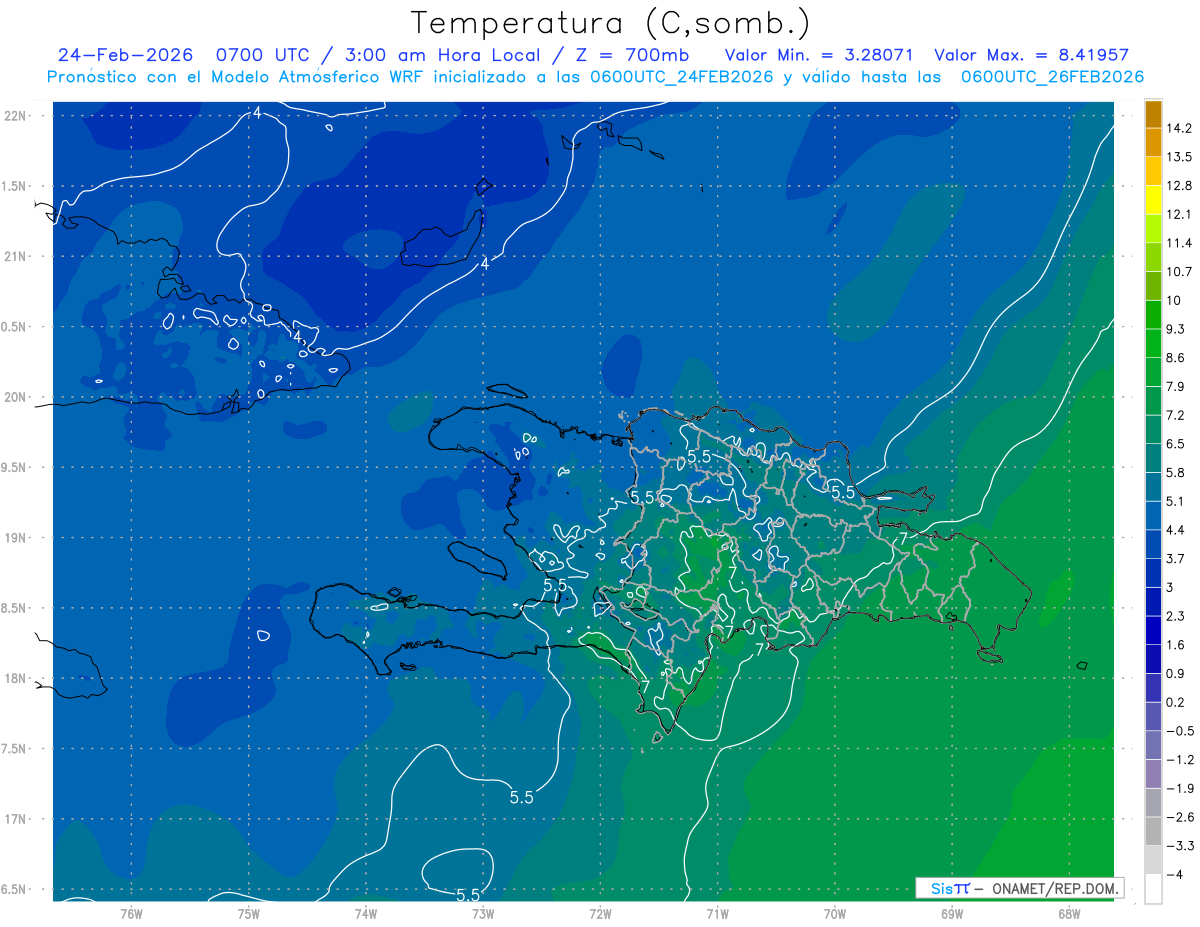Click the 17N latitude label
The image size is (1200, 927).
14,820
